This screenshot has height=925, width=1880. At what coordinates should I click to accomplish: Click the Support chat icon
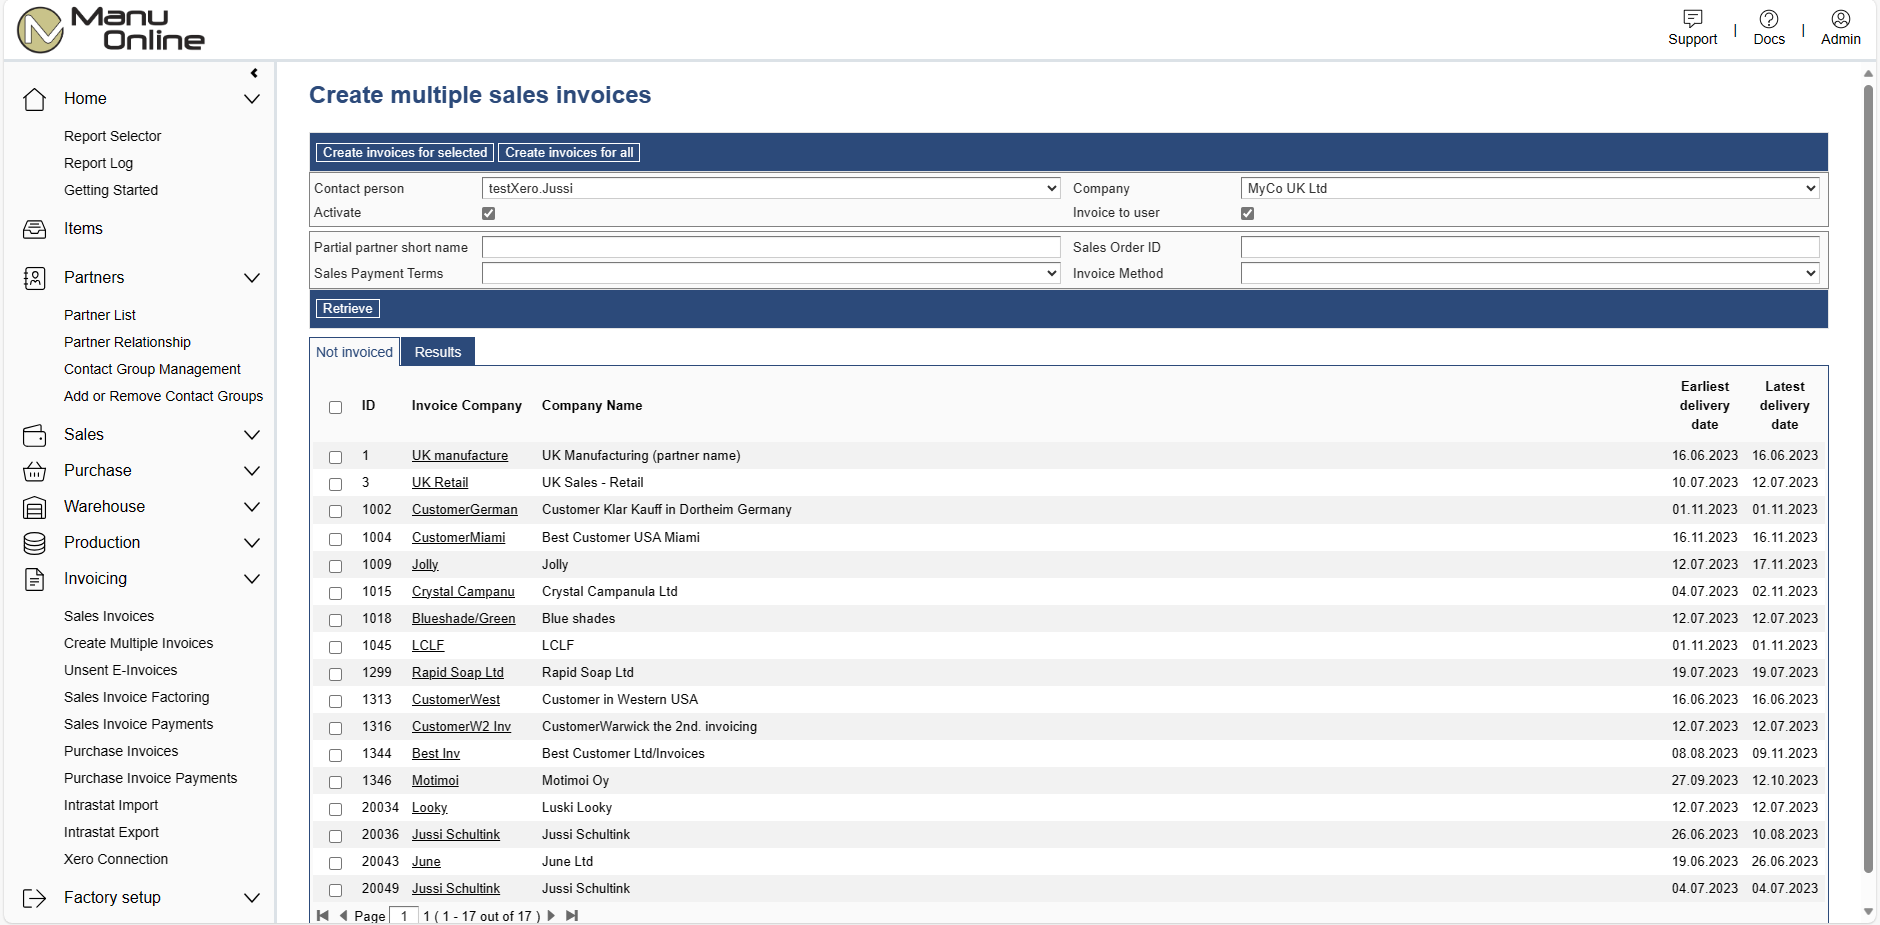1692,19
